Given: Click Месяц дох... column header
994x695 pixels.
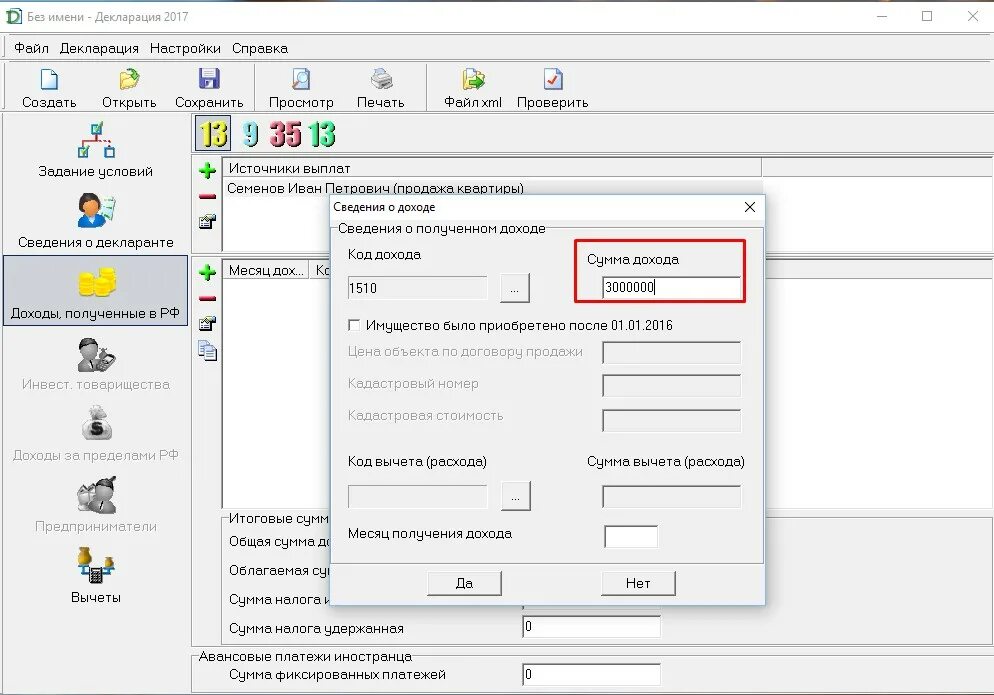Looking at the screenshot, I should pyautogui.click(x=266, y=271).
